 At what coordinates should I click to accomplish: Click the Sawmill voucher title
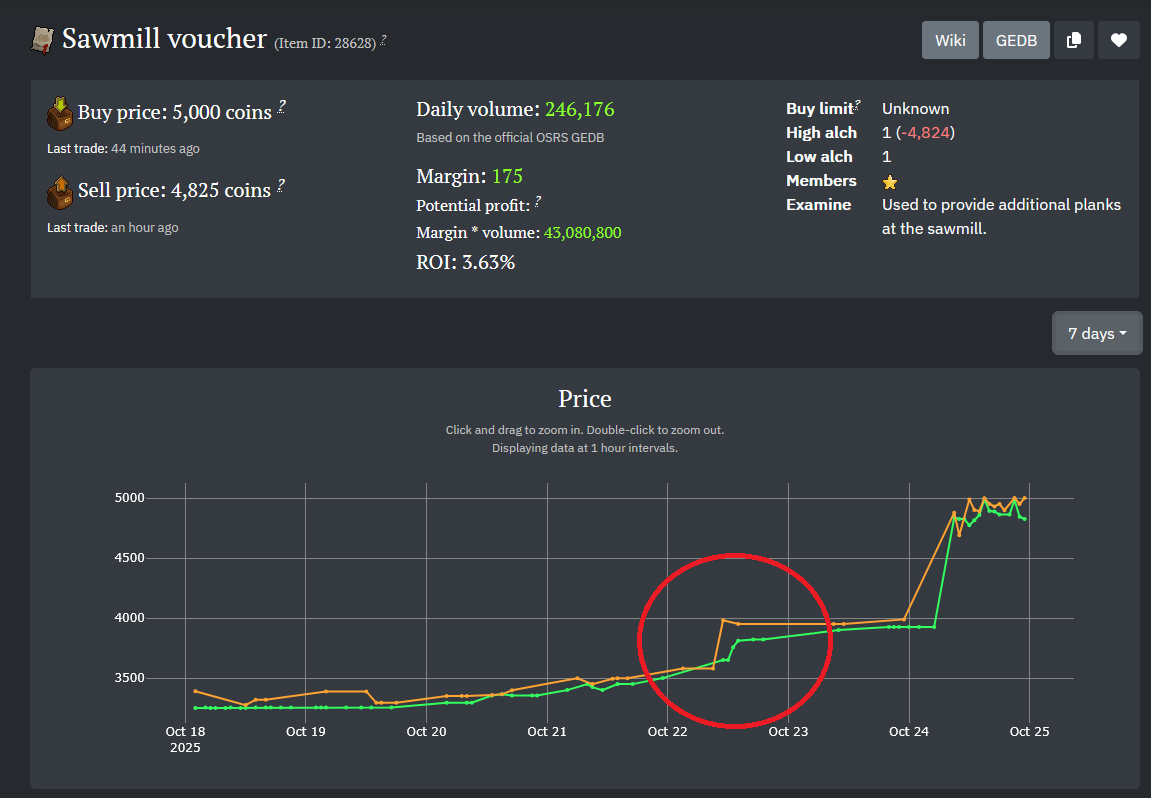pyautogui.click(x=164, y=39)
